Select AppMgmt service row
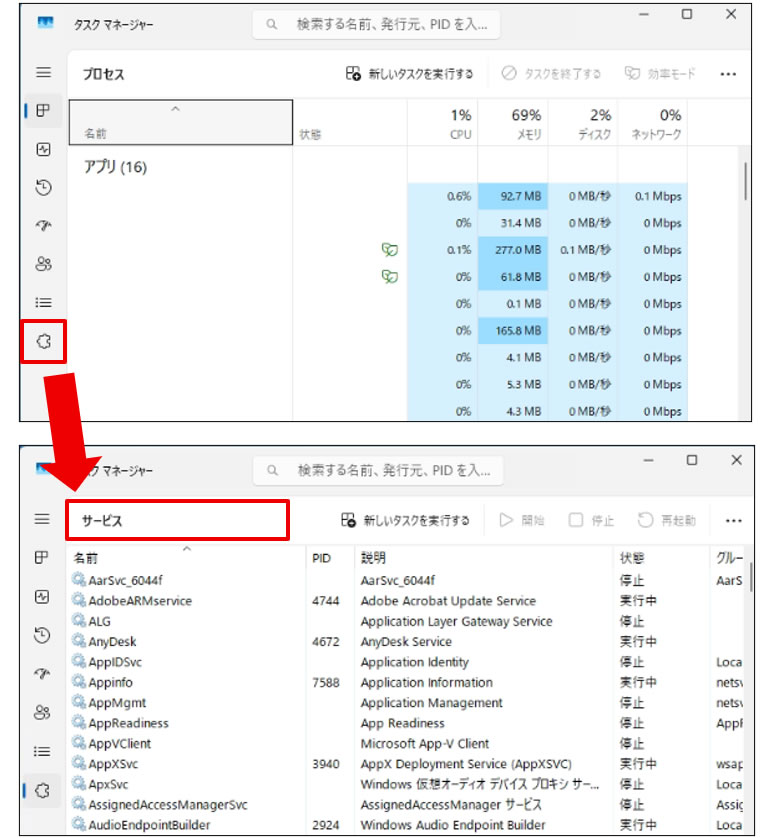Viewport: 770px width, 838px height. click(406, 703)
